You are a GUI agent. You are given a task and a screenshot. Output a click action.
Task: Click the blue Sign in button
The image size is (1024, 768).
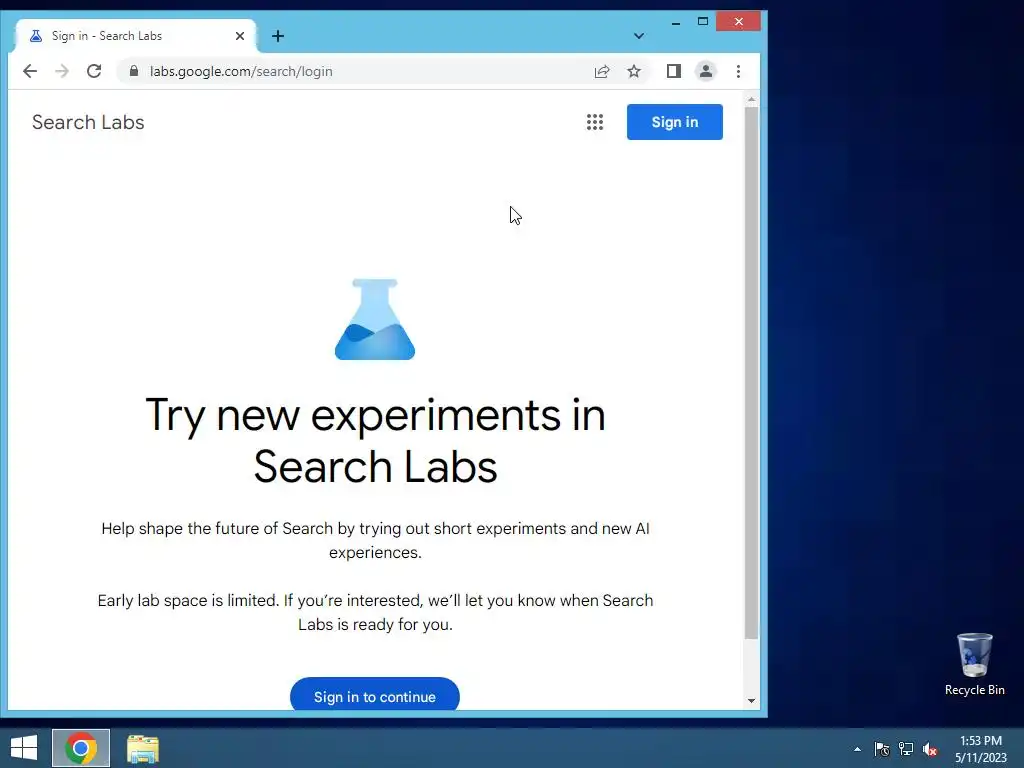click(x=675, y=122)
